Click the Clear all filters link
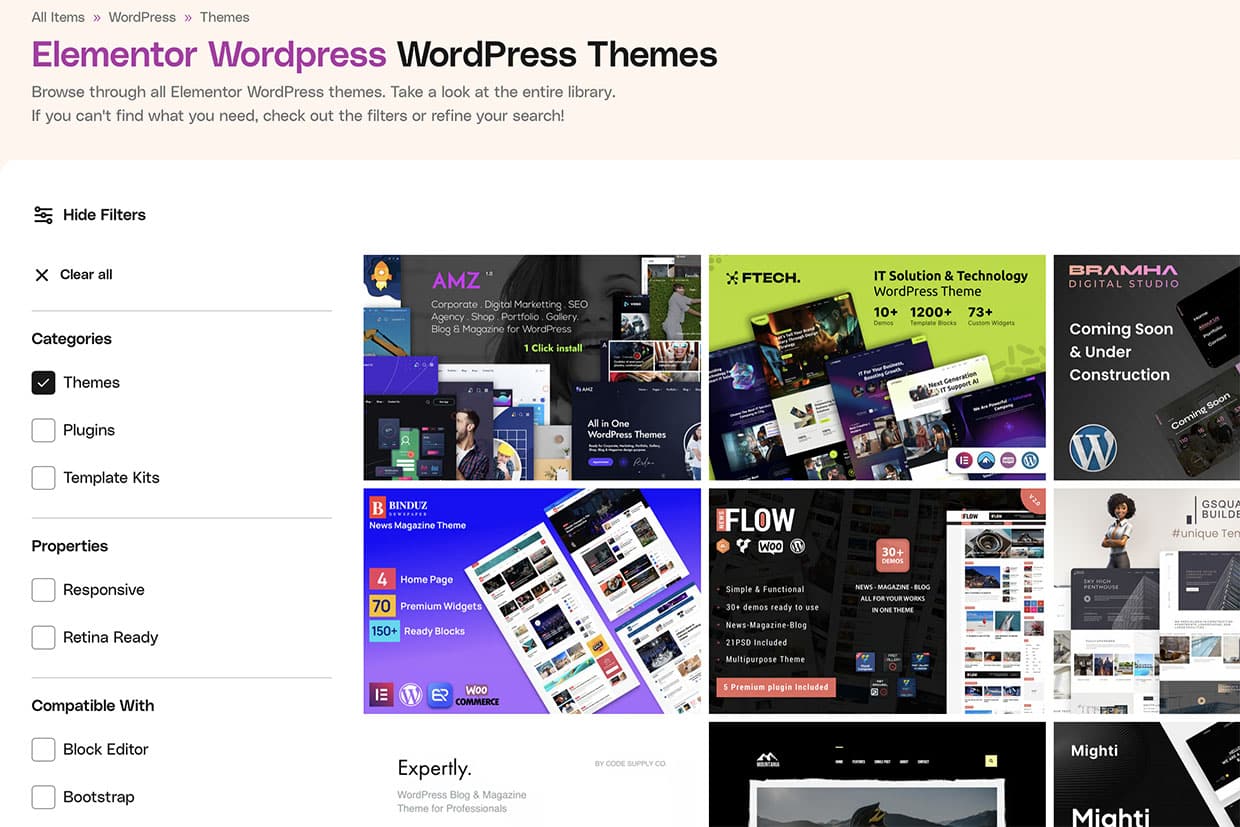This screenshot has height=827, width=1240. pos(86,275)
